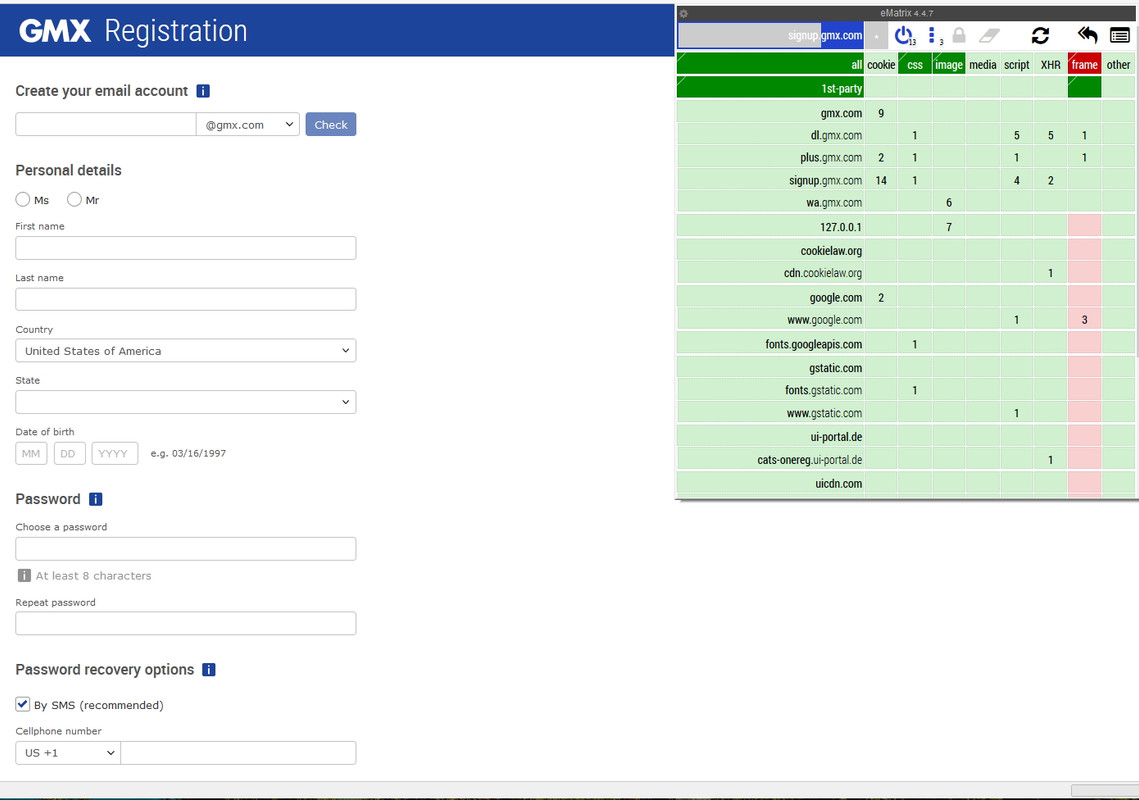Click the 'other' column header
1139x800 pixels.
click(1118, 64)
